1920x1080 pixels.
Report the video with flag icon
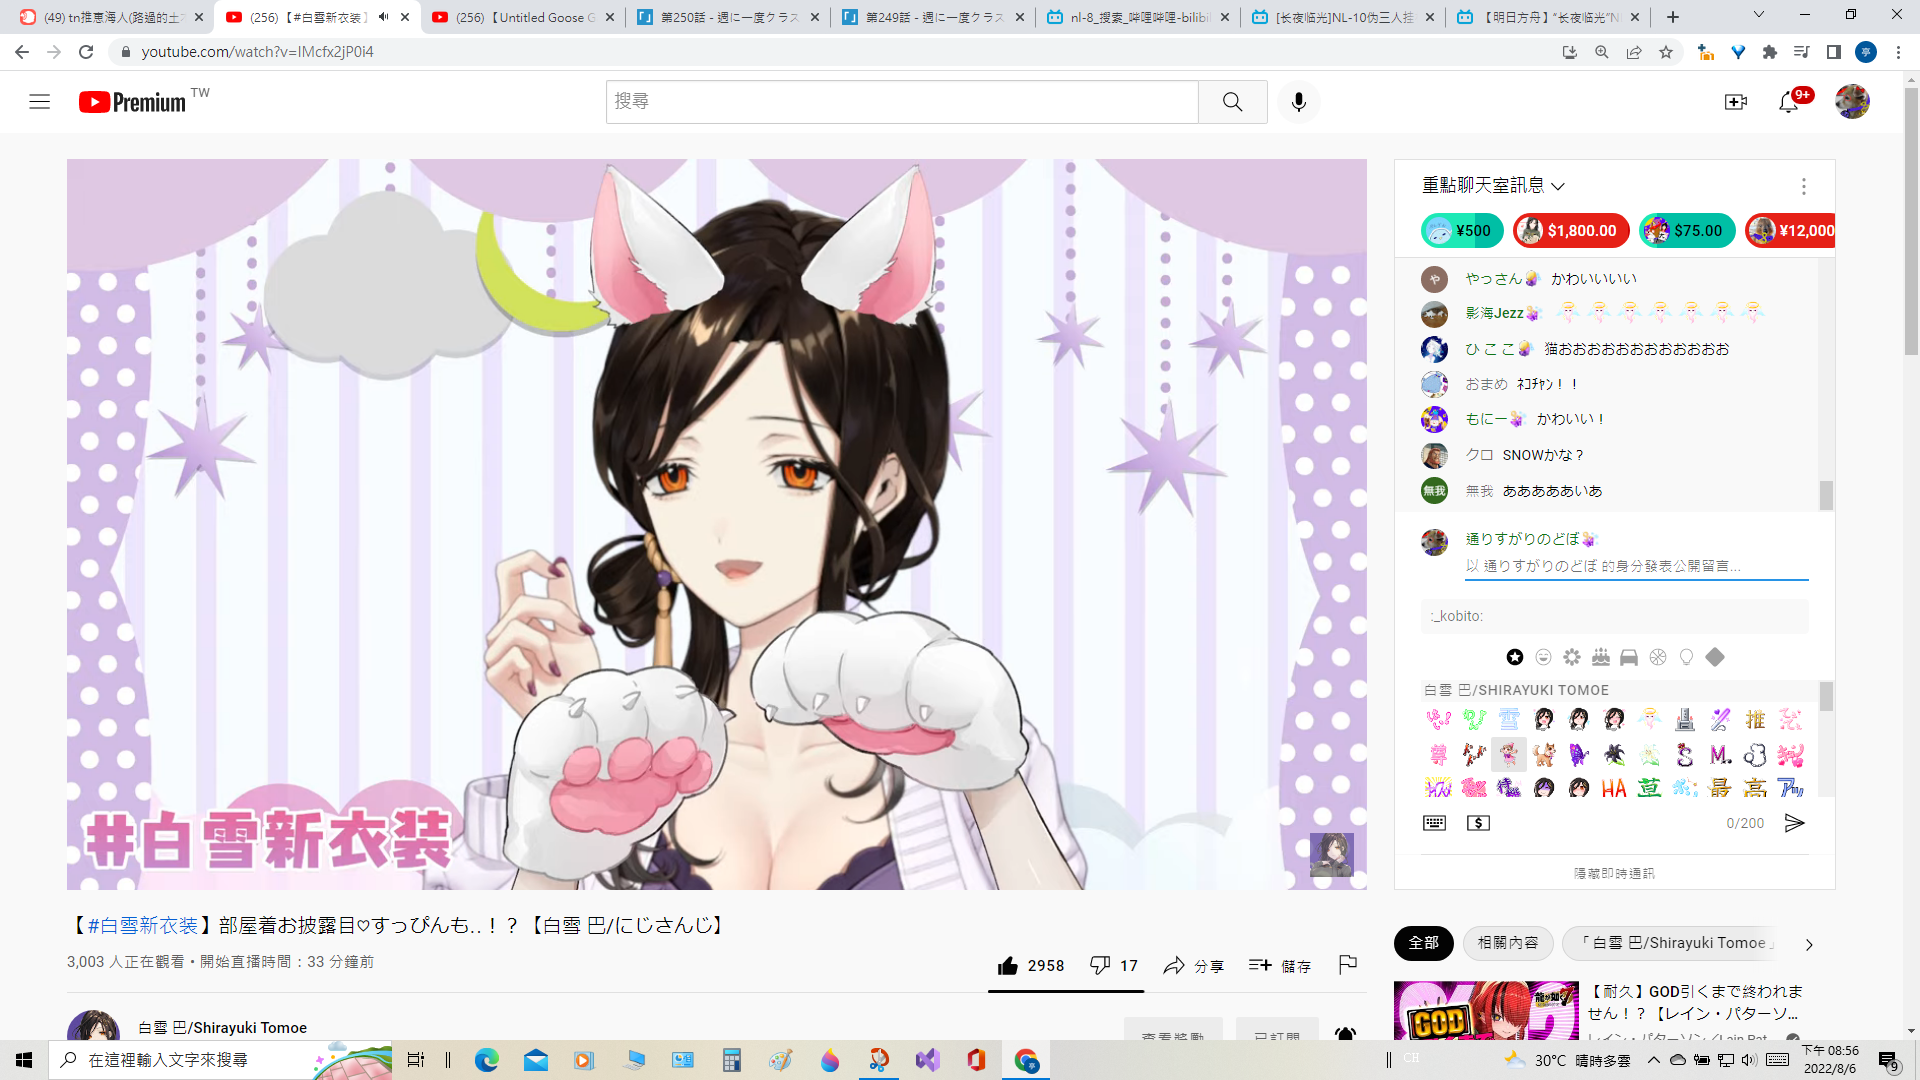pos(1347,965)
